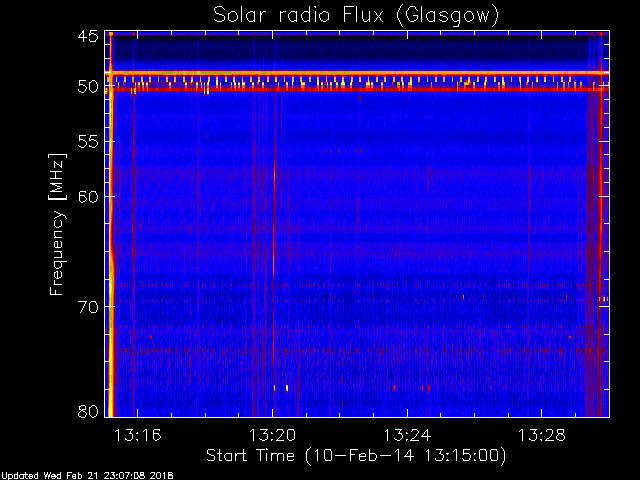Viewport: 640px width, 480px height.
Task: Click the bright yellow spots near 78 MHz
Action: 287,387
